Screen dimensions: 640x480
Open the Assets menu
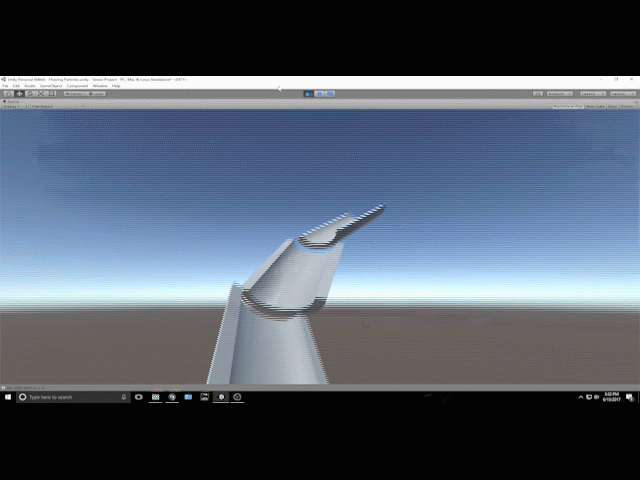(x=30, y=86)
